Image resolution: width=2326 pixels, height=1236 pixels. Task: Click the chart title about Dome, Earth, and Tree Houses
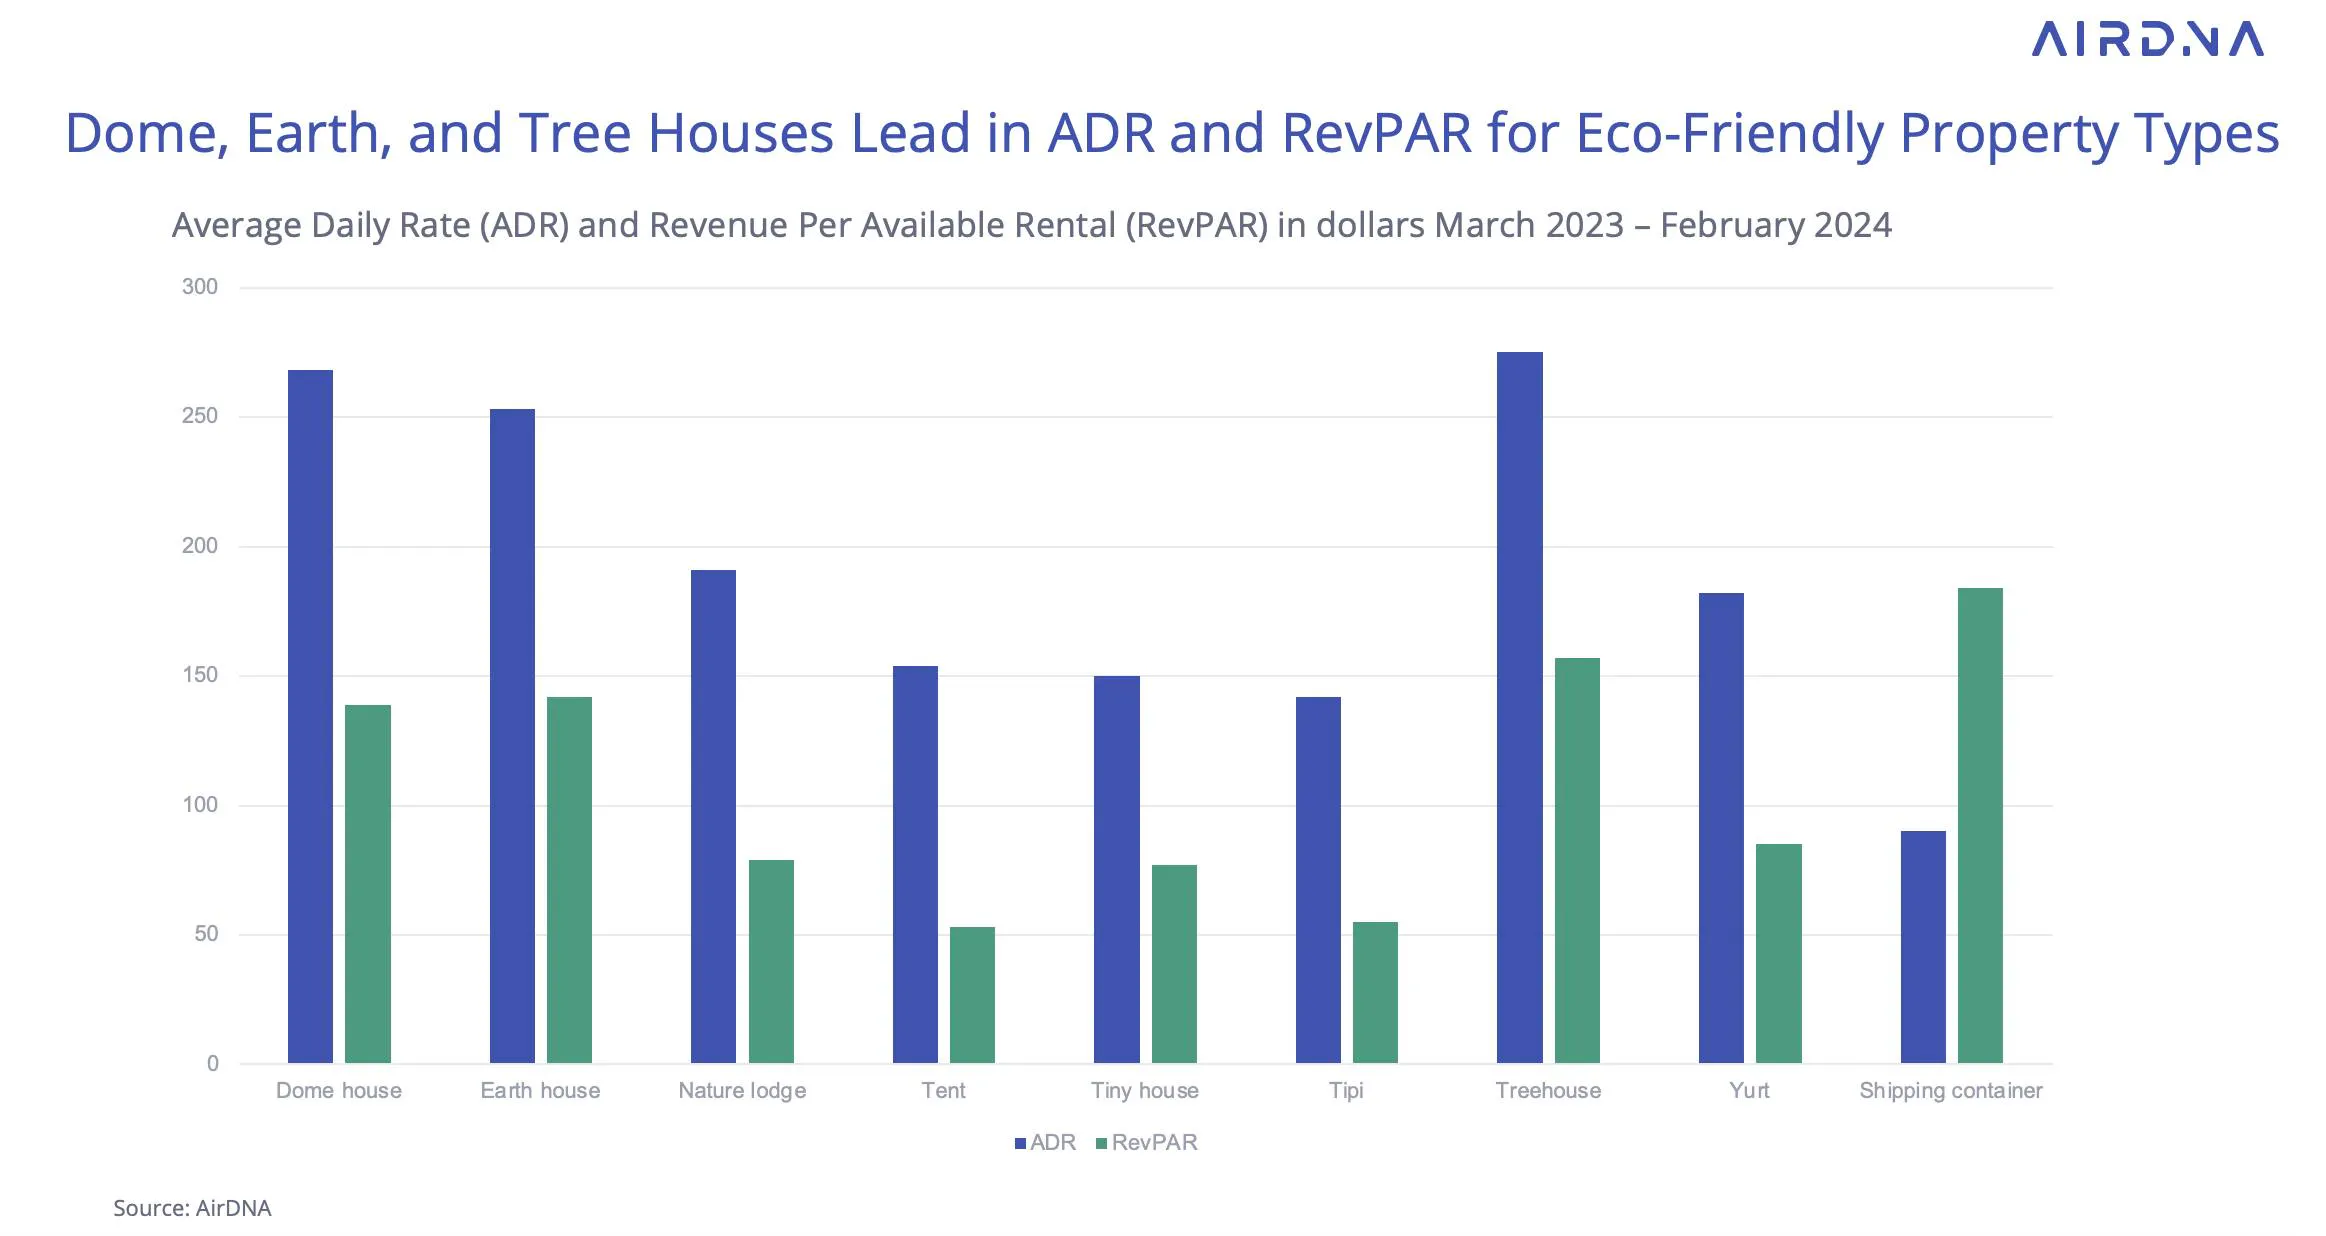[1172, 134]
